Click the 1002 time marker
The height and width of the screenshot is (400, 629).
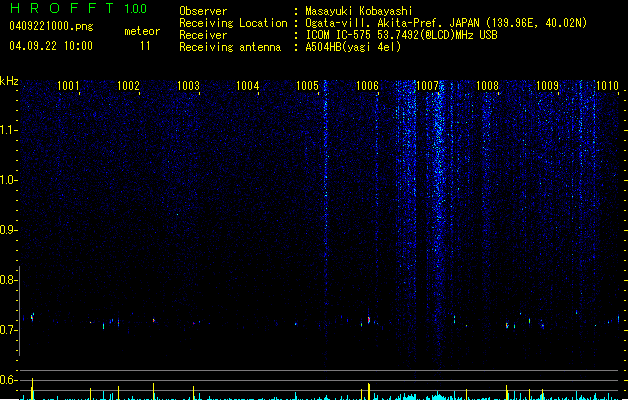click(x=128, y=86)
